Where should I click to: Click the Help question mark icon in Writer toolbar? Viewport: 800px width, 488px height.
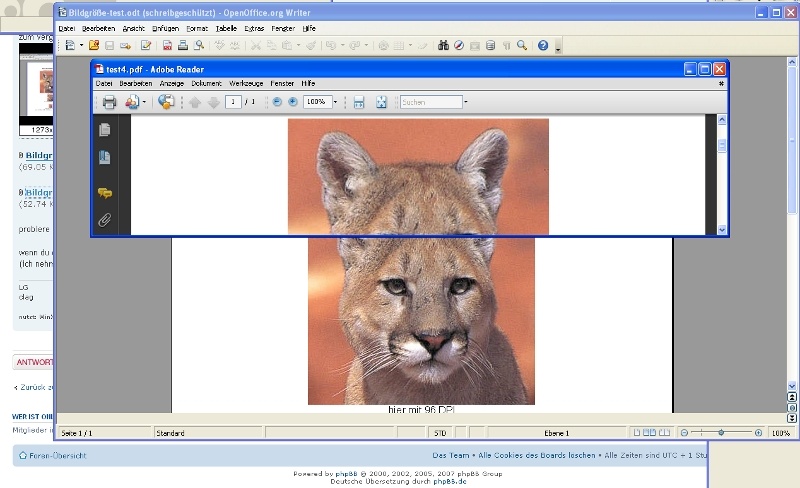pyautogui.click(x=543, y=46)
